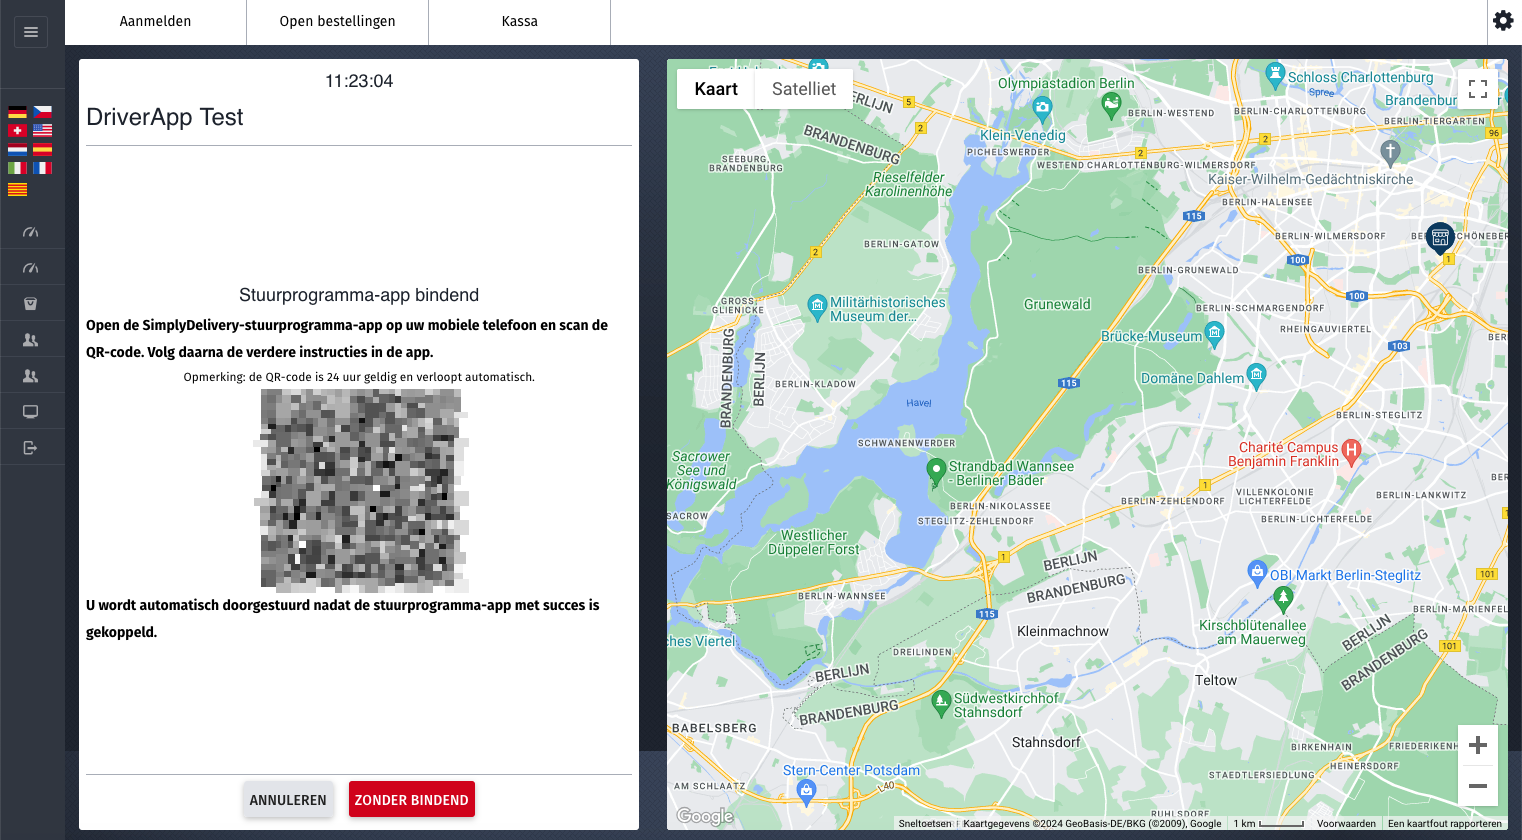The height and width of the screenshot is (840, 1522).
Task: Select the Catalan striped flag
Action: (x=17, y=189)
